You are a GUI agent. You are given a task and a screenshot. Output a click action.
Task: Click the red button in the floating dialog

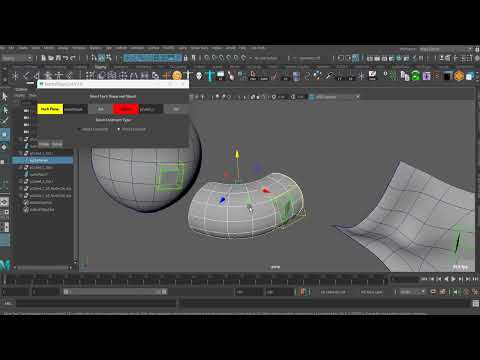(x=125, y=109)
